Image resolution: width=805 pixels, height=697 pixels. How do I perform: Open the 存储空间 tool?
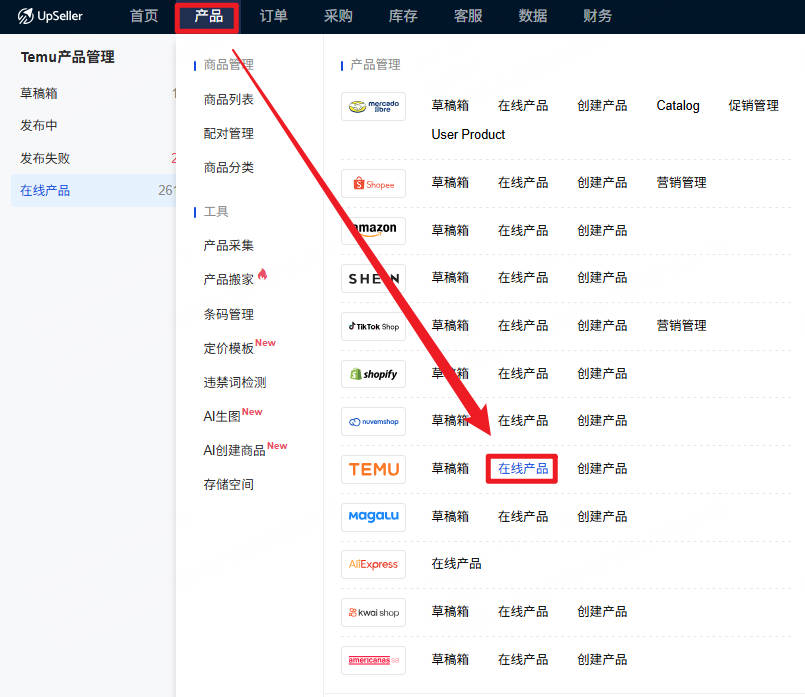pyautogui.click(x=228, y=485)
